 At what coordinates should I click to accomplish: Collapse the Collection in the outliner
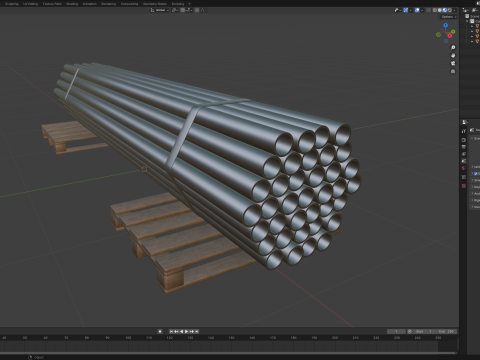coord(467,21)
